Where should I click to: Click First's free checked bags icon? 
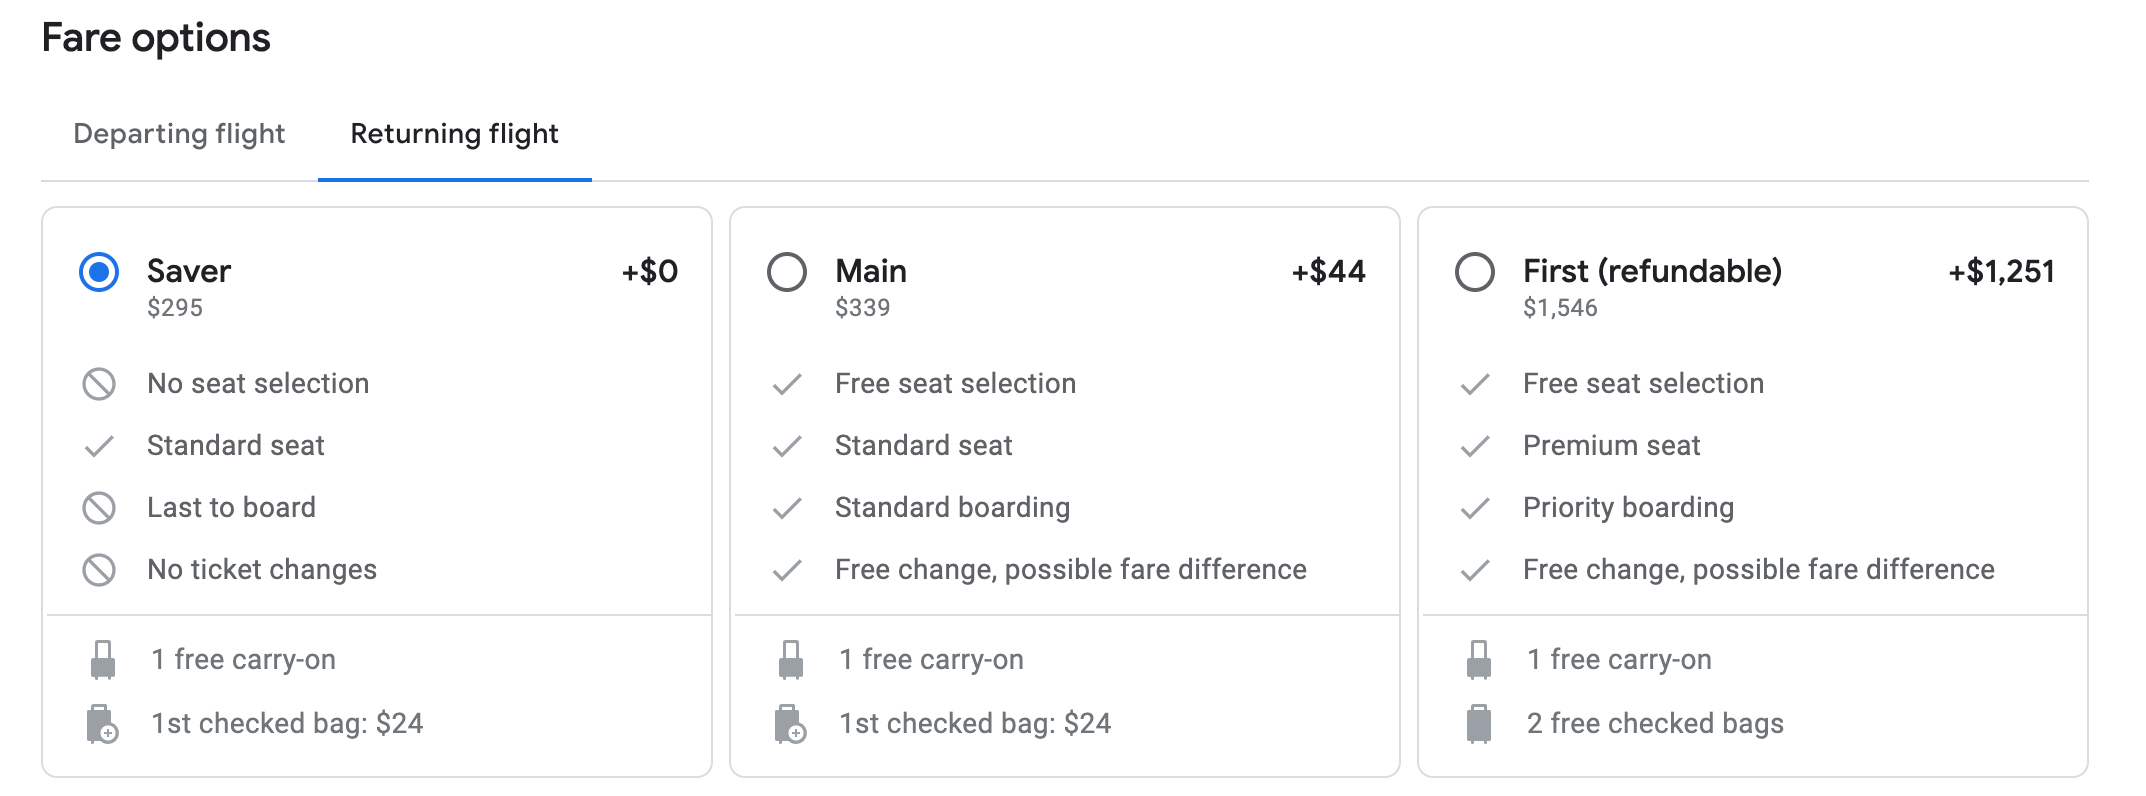pyautogui.click(x=1479, y=724)
